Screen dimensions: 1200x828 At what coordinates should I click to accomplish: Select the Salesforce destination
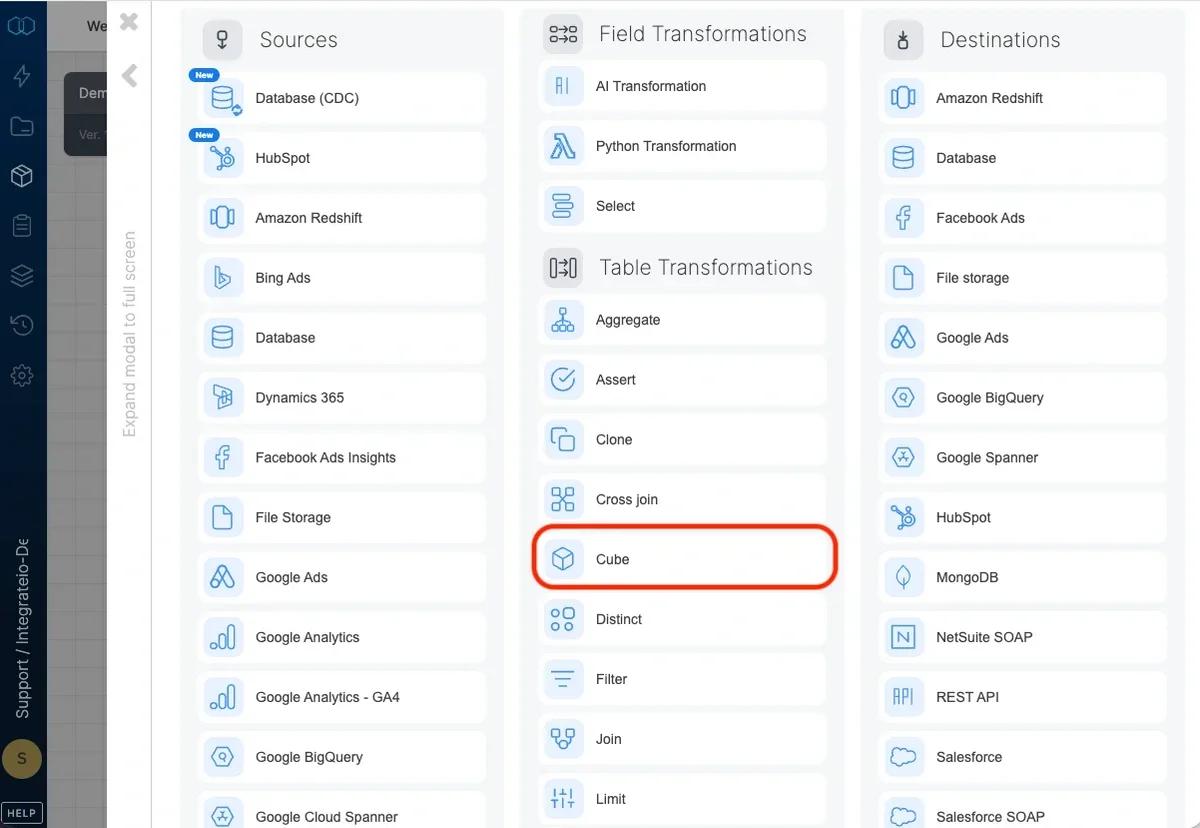tap(1020, 757)
